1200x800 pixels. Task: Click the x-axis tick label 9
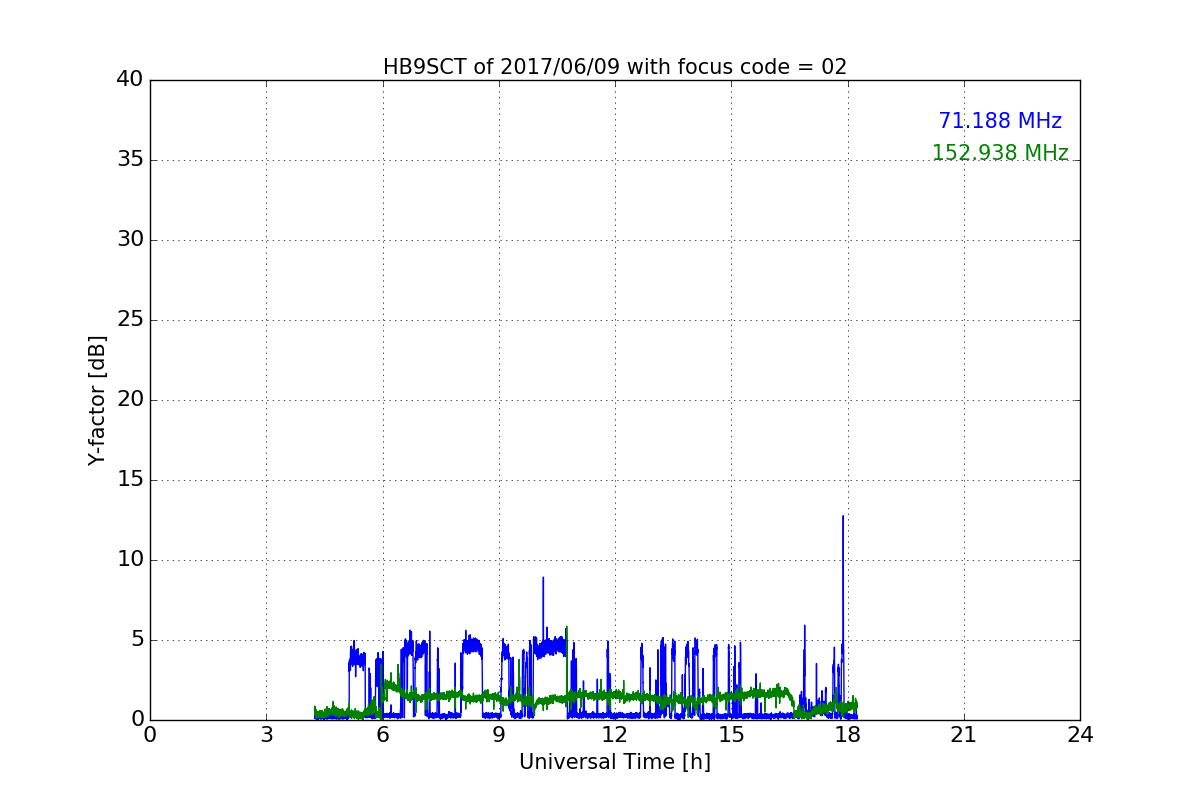coord(499,735)
